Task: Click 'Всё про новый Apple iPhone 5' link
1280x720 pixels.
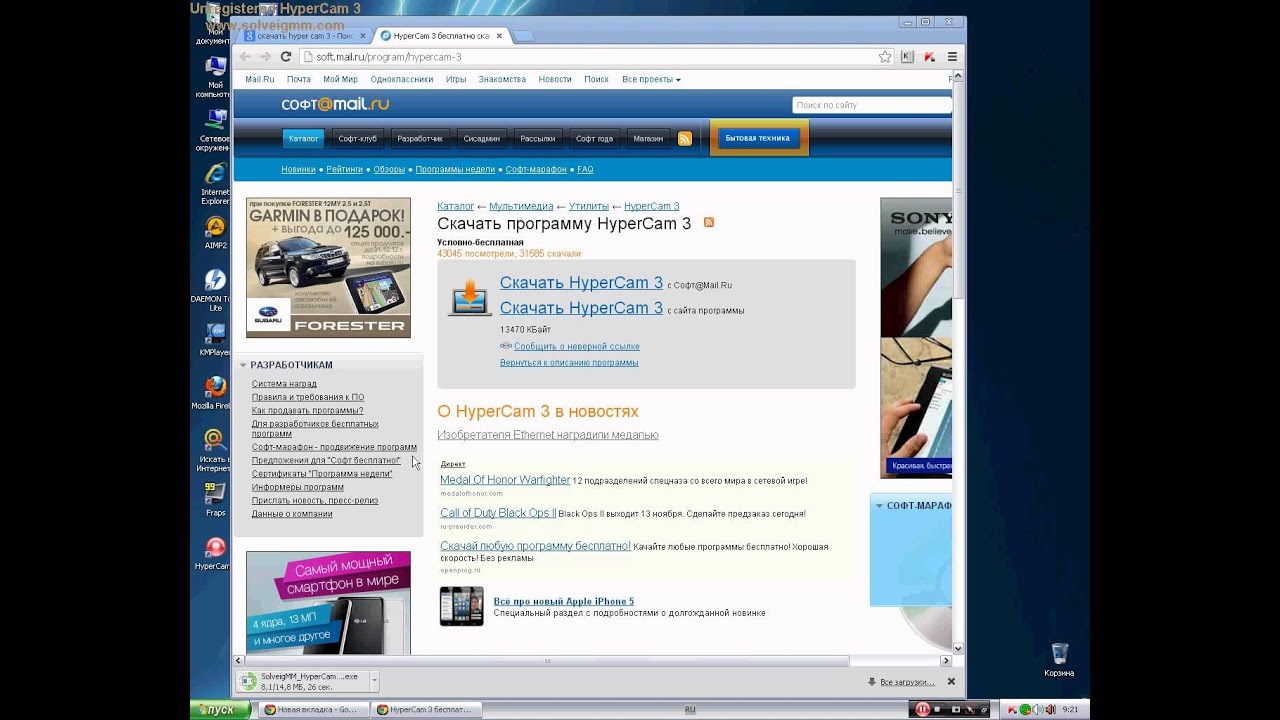Action: click(563, 602)
